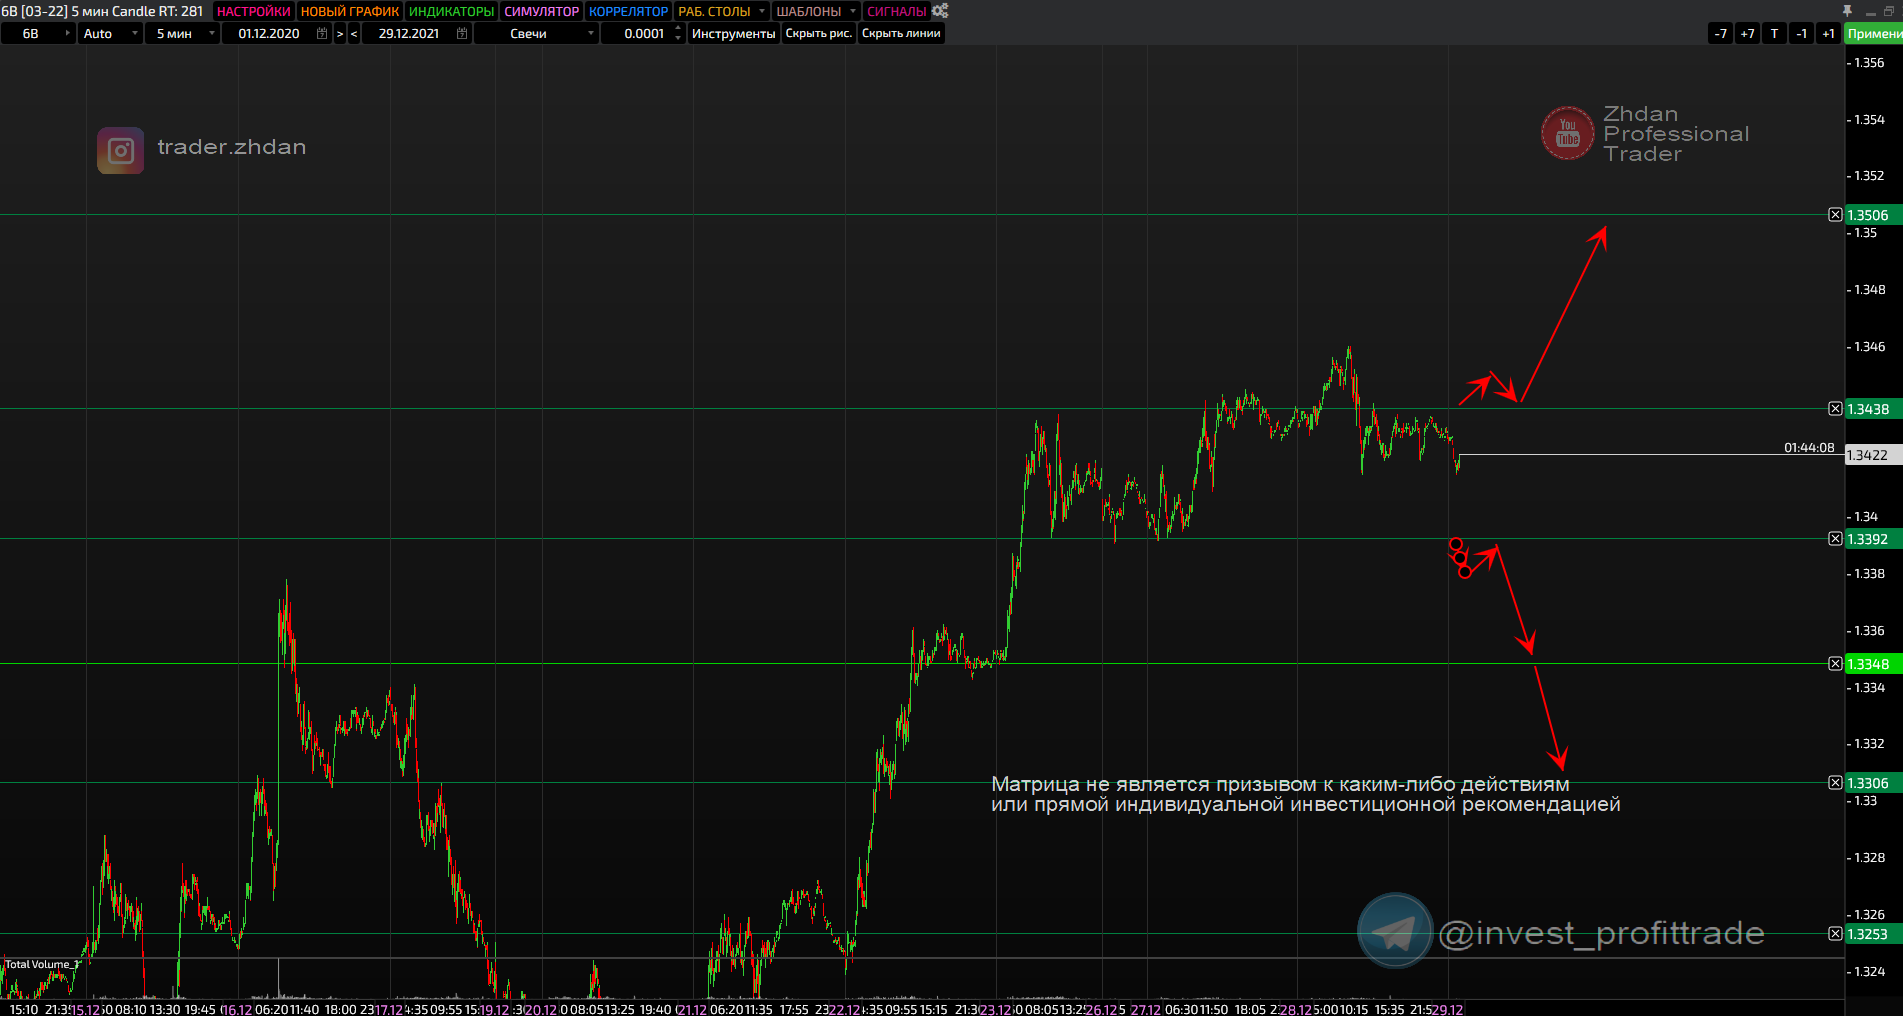Screen dimensions: 1903x1016
Task: Select the 1.3506 level label
Action: pos(1873,215)
